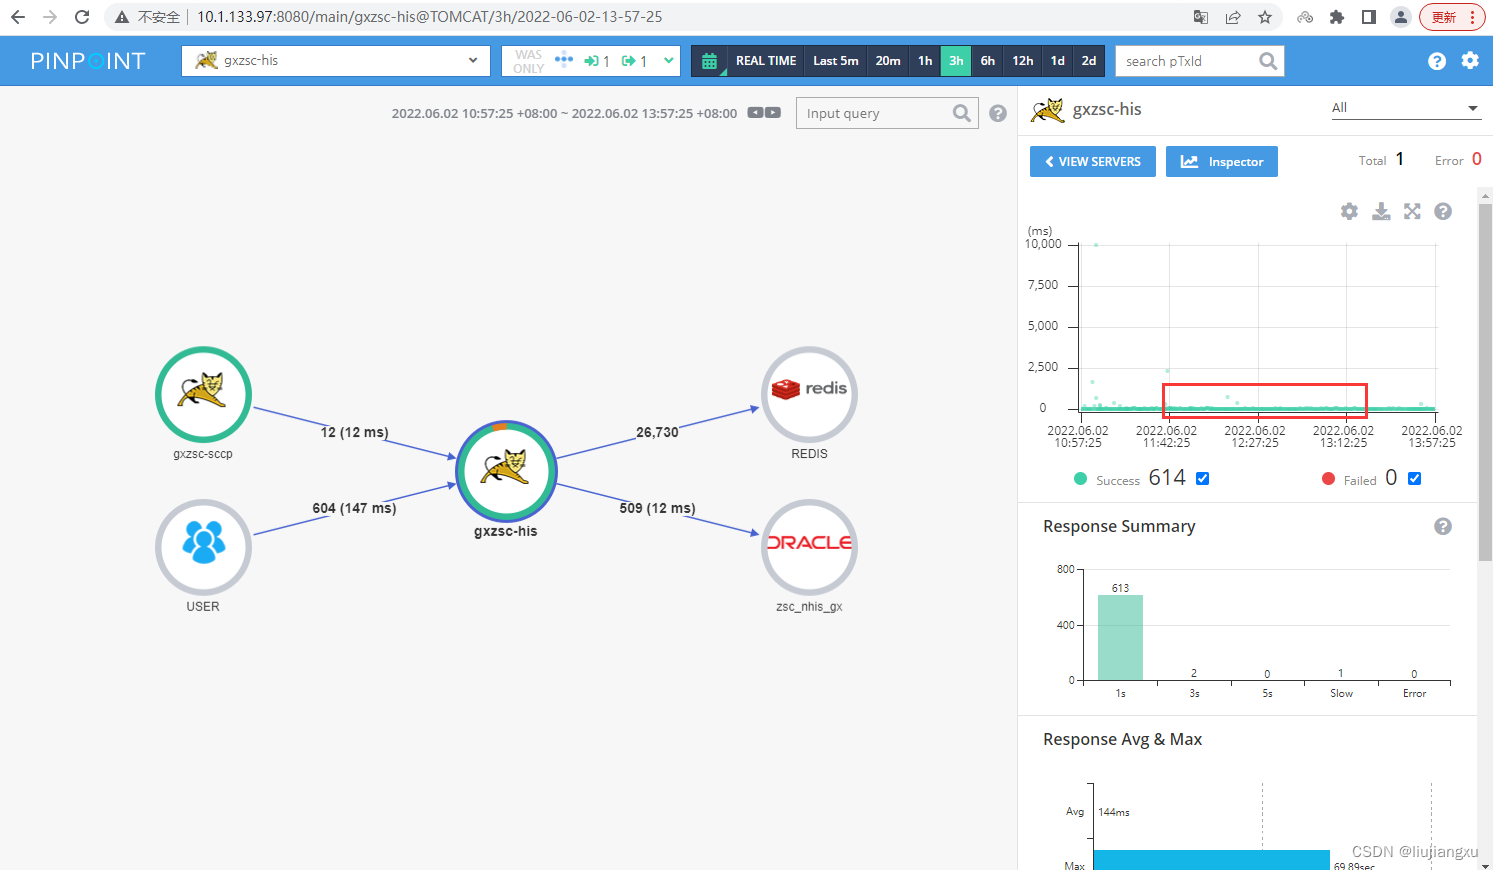This screenshot has width=1493, height=870.
Task: Open the gxzsc-his application dropdown
Action: click(x=336, y=61)
